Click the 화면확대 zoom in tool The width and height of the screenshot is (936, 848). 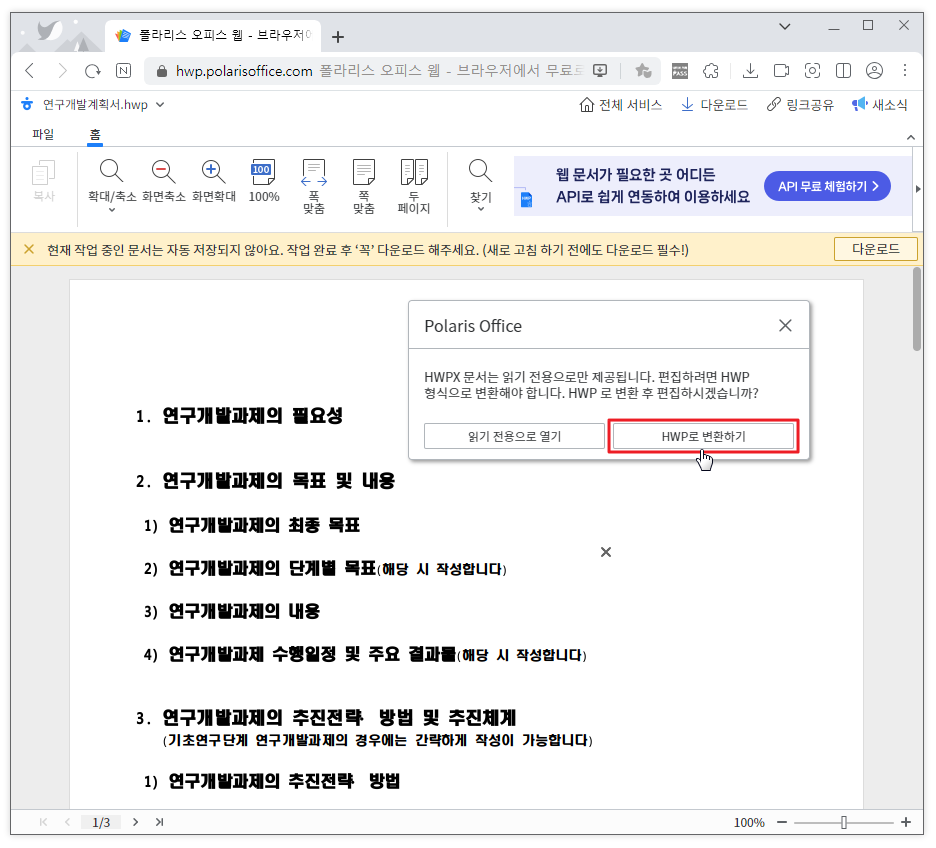point(214,181)
